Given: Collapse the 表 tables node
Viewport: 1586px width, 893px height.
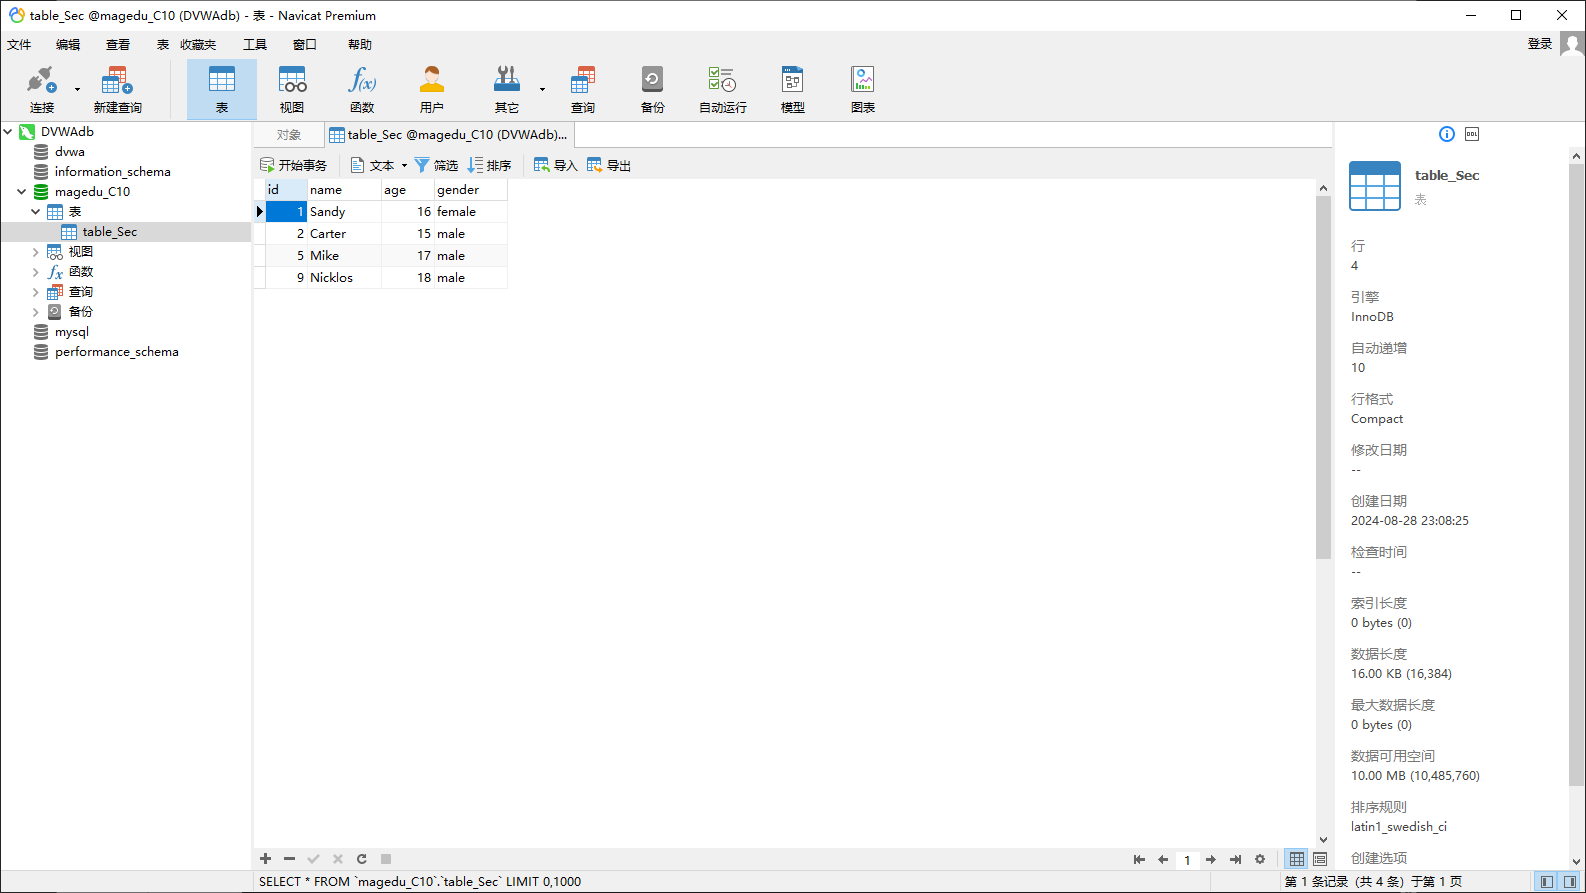Looking at the screenshot, I should pos(35,211).
